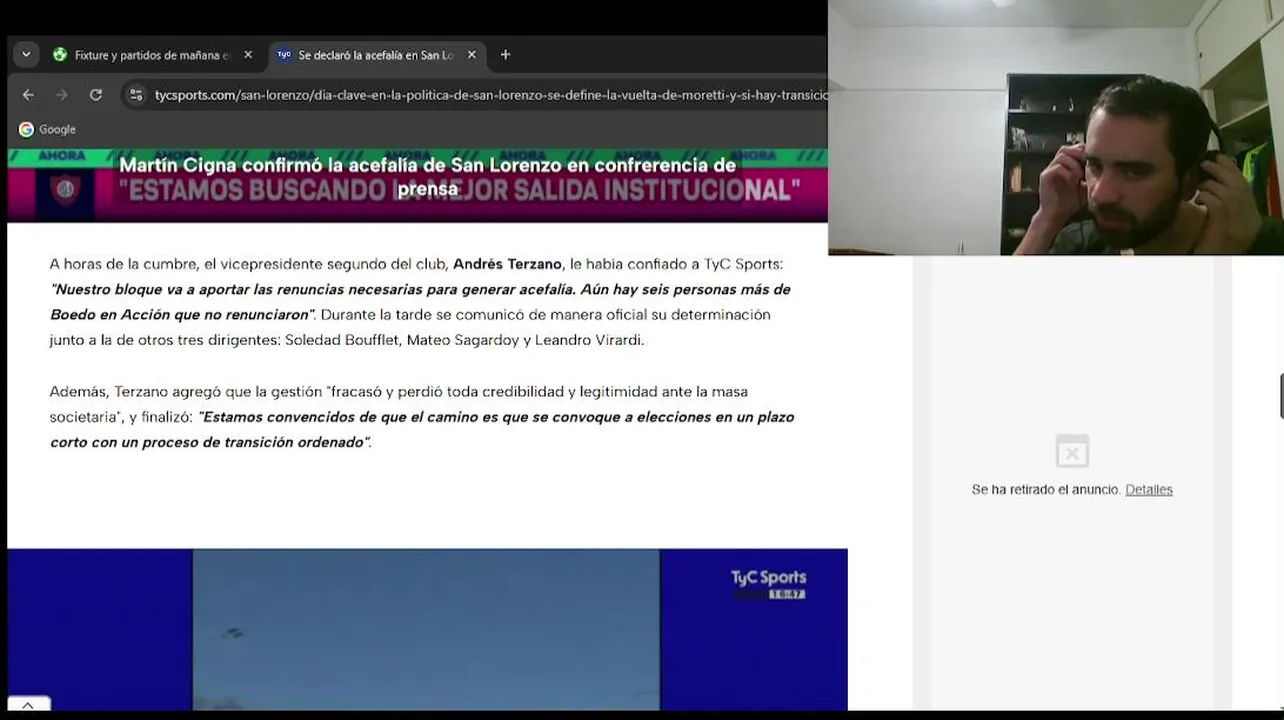The image size is (1284, 720).
Task: View site information icon in address bar
Action: coord(136,95)
